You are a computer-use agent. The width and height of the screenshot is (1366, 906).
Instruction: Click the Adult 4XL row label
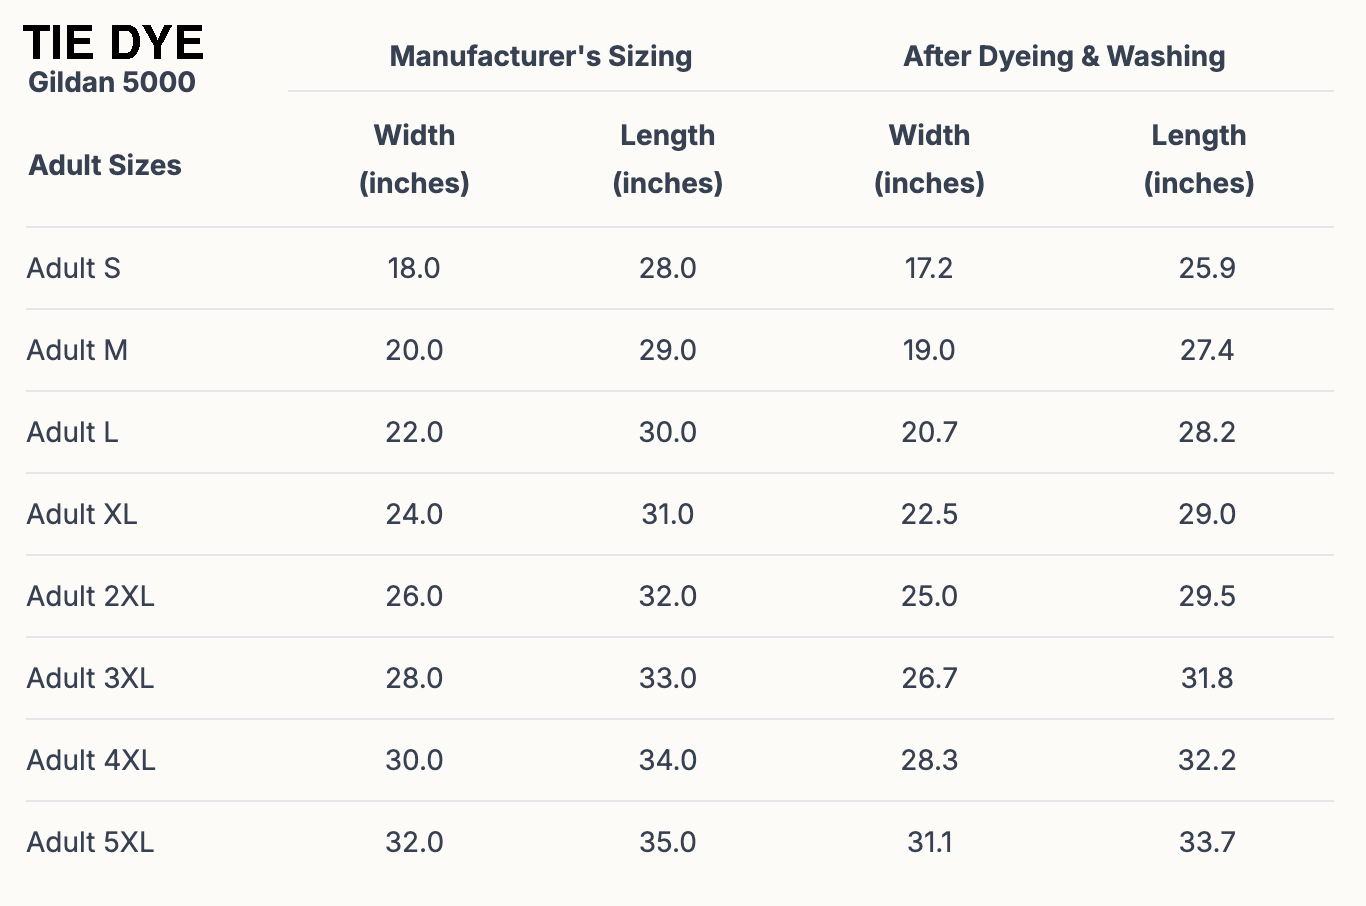pos(91,760)
